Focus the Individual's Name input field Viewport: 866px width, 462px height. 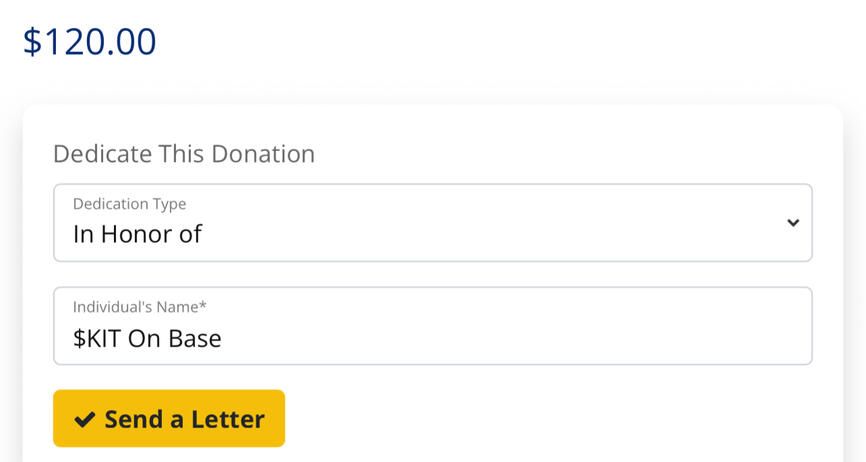[432, 327]
